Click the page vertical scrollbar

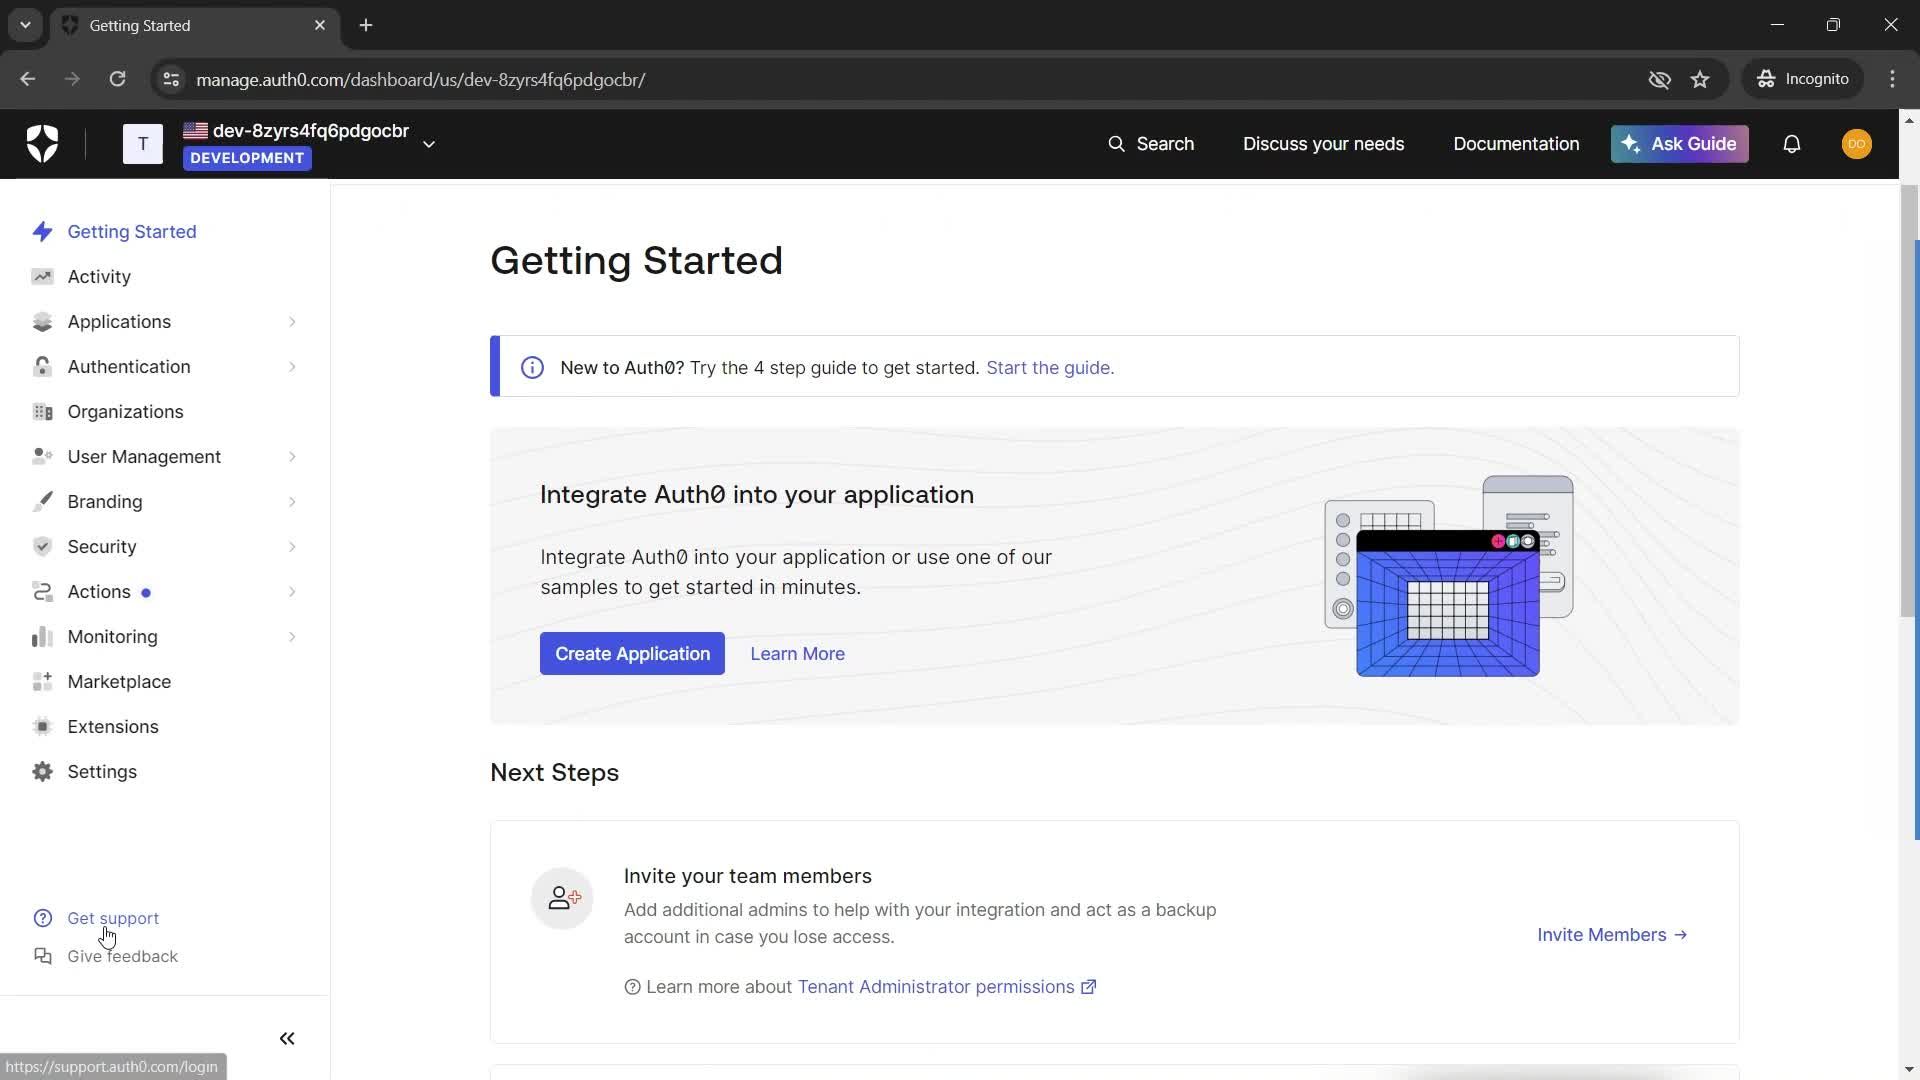coord(1909,400)
